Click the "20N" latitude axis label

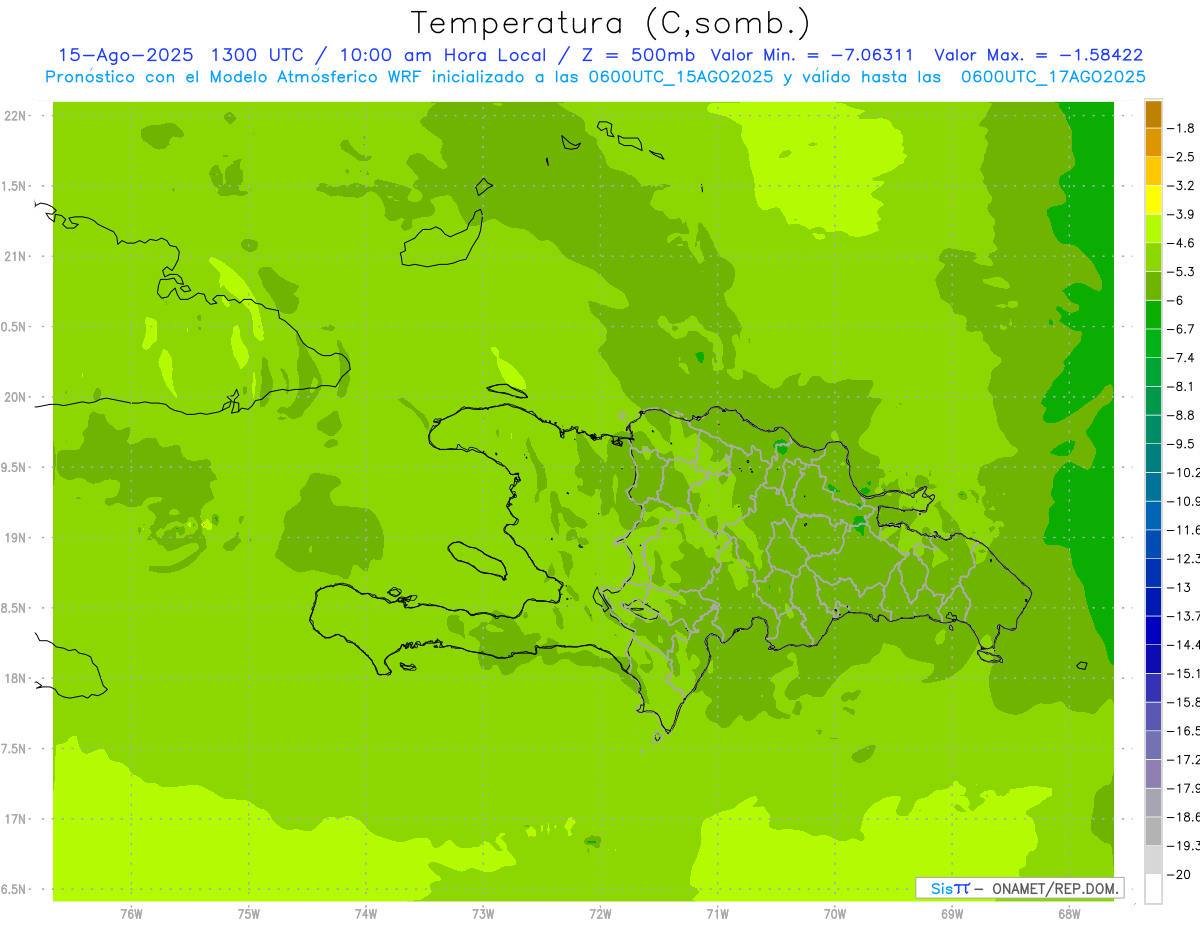(16, 397)
